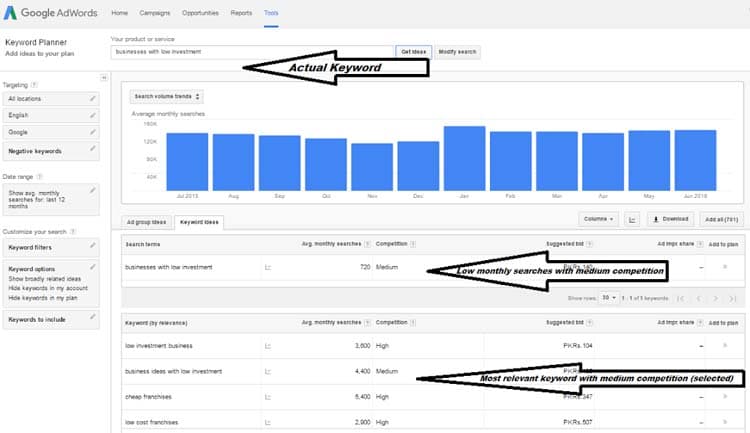Screen dimensions: 750x433
Task: Open Suggested bid help in Search terms table
Action: click(x=590, y=244)
